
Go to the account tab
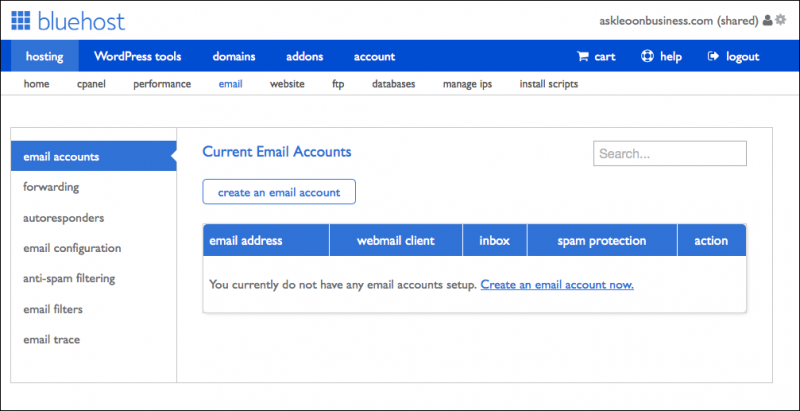[x=374, y=56]
